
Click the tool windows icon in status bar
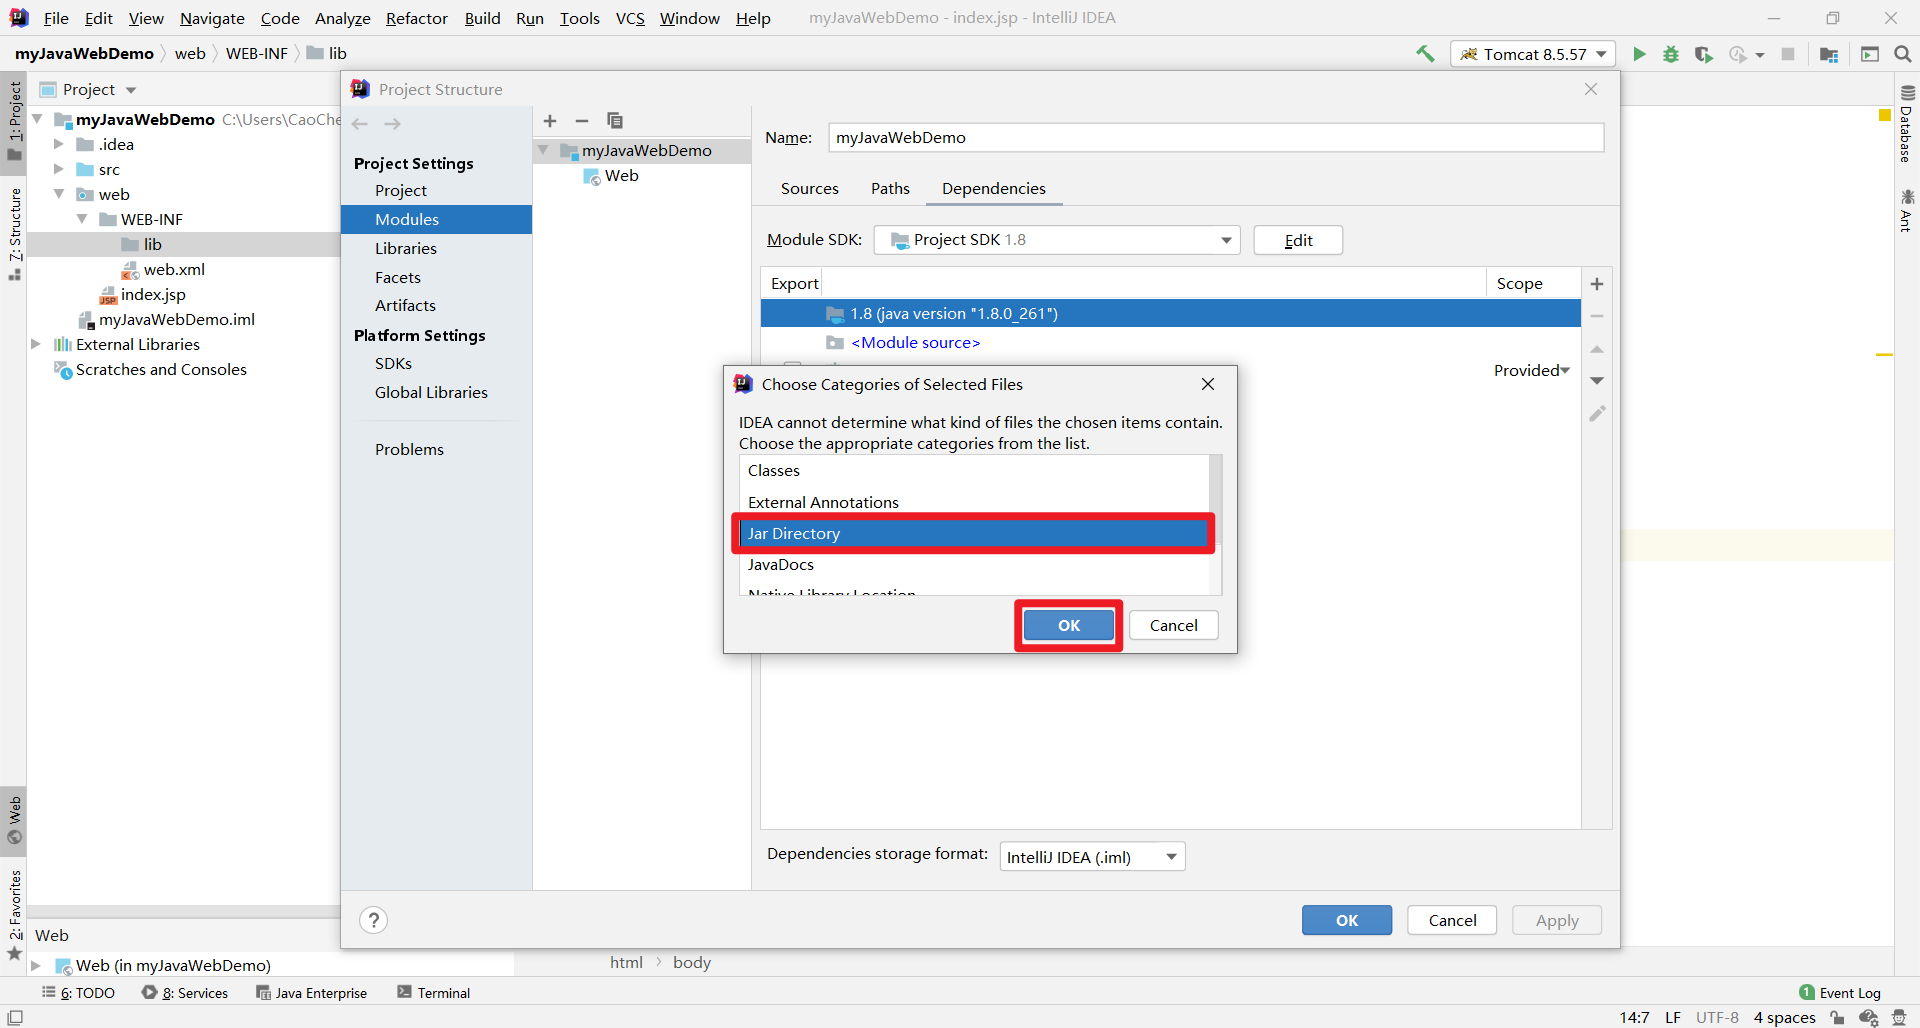[14, 1018]
